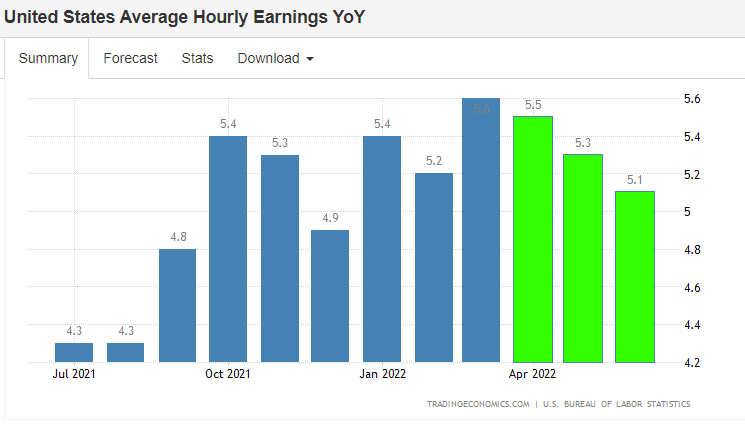Click the blue 5.2 bar

click(433, 267)
